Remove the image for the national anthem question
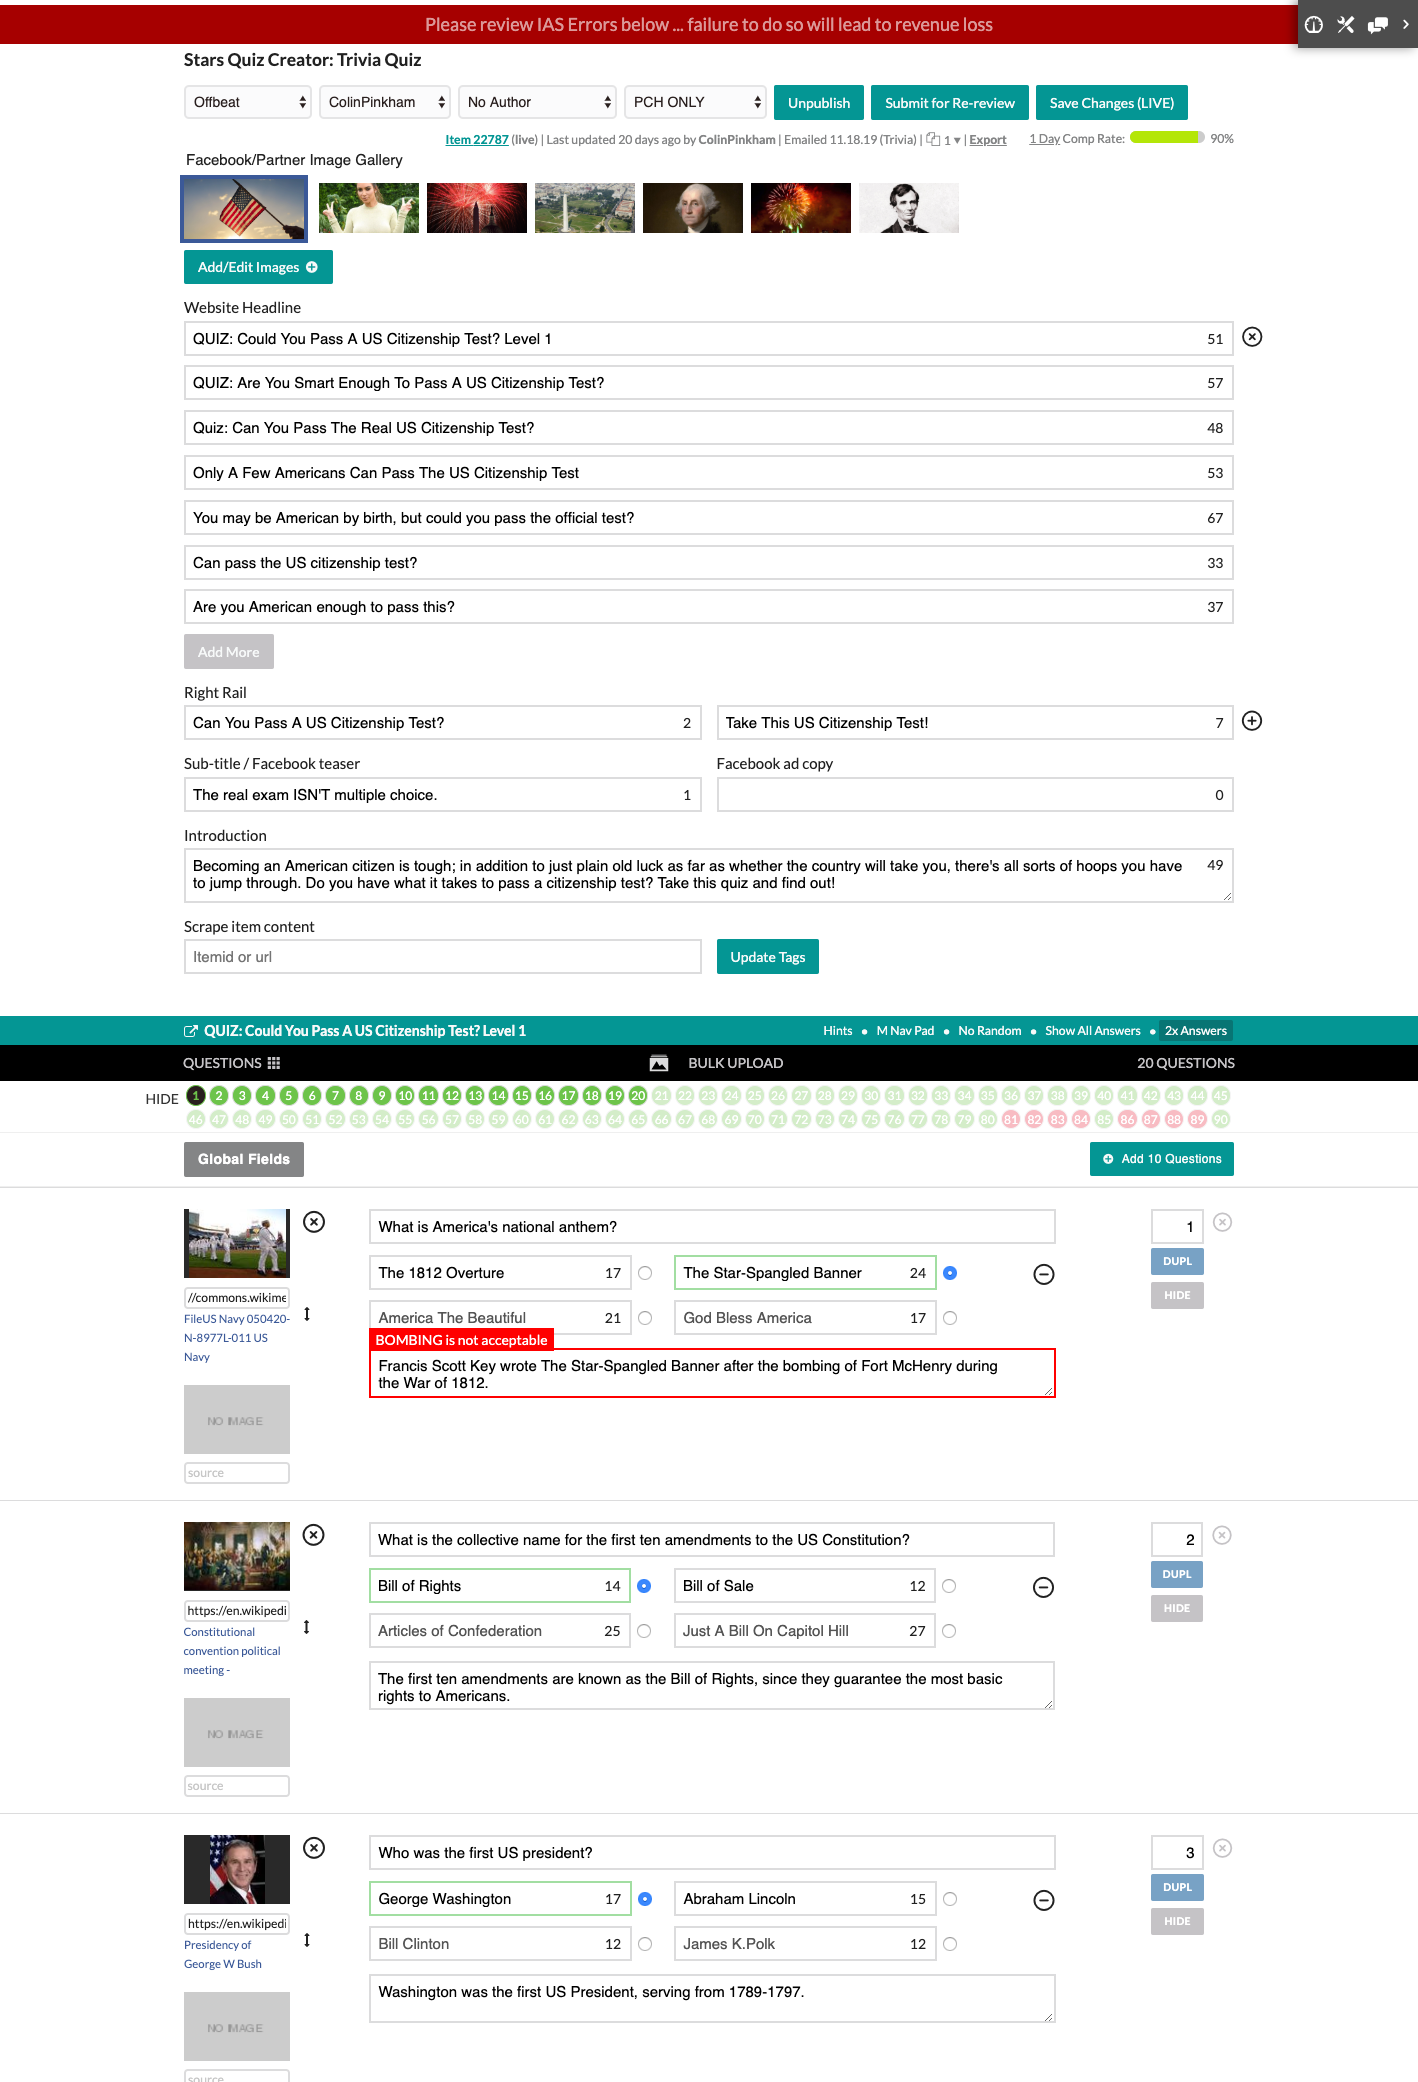The width and height of the screenshot is (1418, 2082). [314, 1222]
